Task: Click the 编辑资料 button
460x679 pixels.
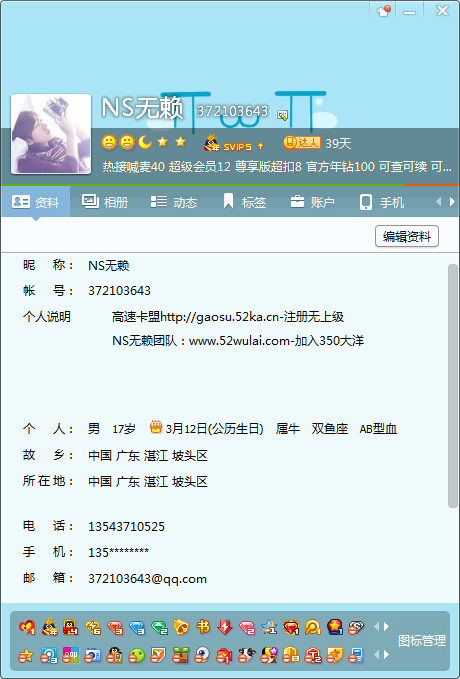Action: pos(407,236)
